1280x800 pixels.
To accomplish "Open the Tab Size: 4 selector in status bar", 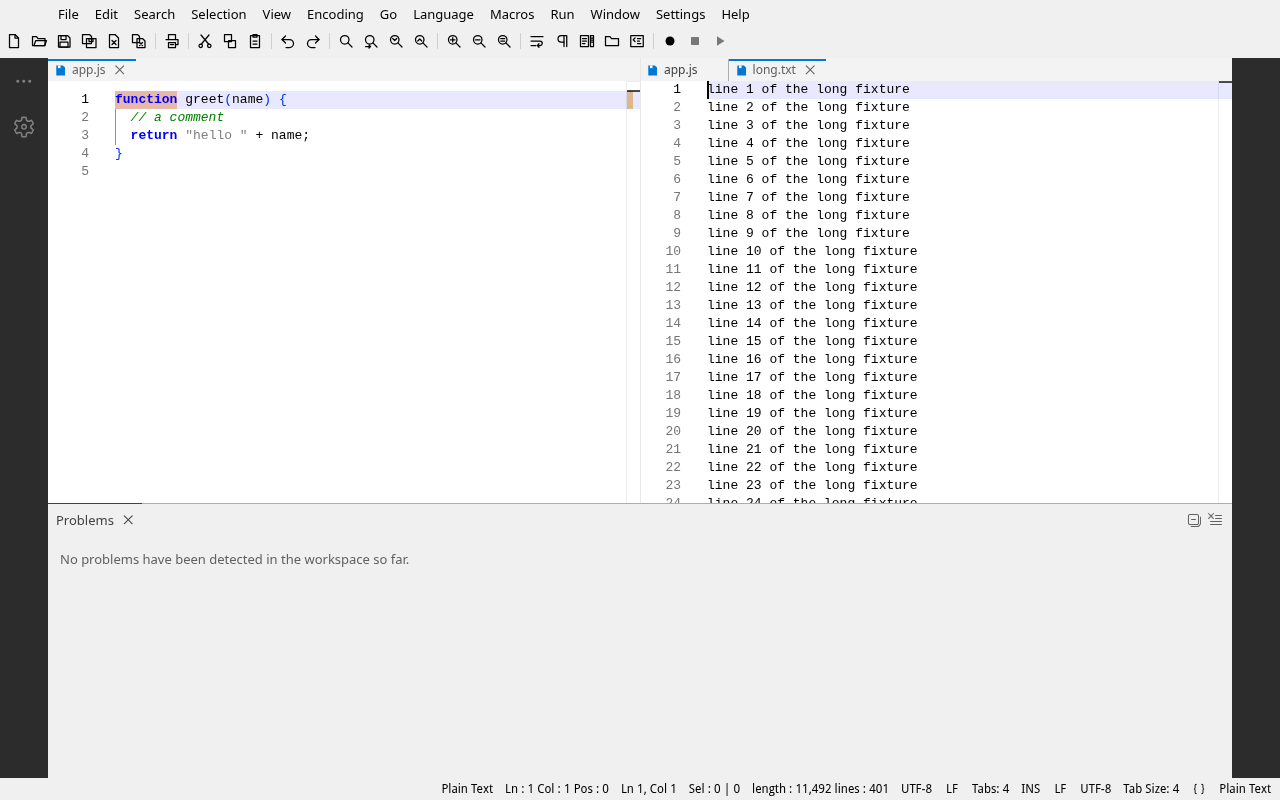I will [1151, 789].
